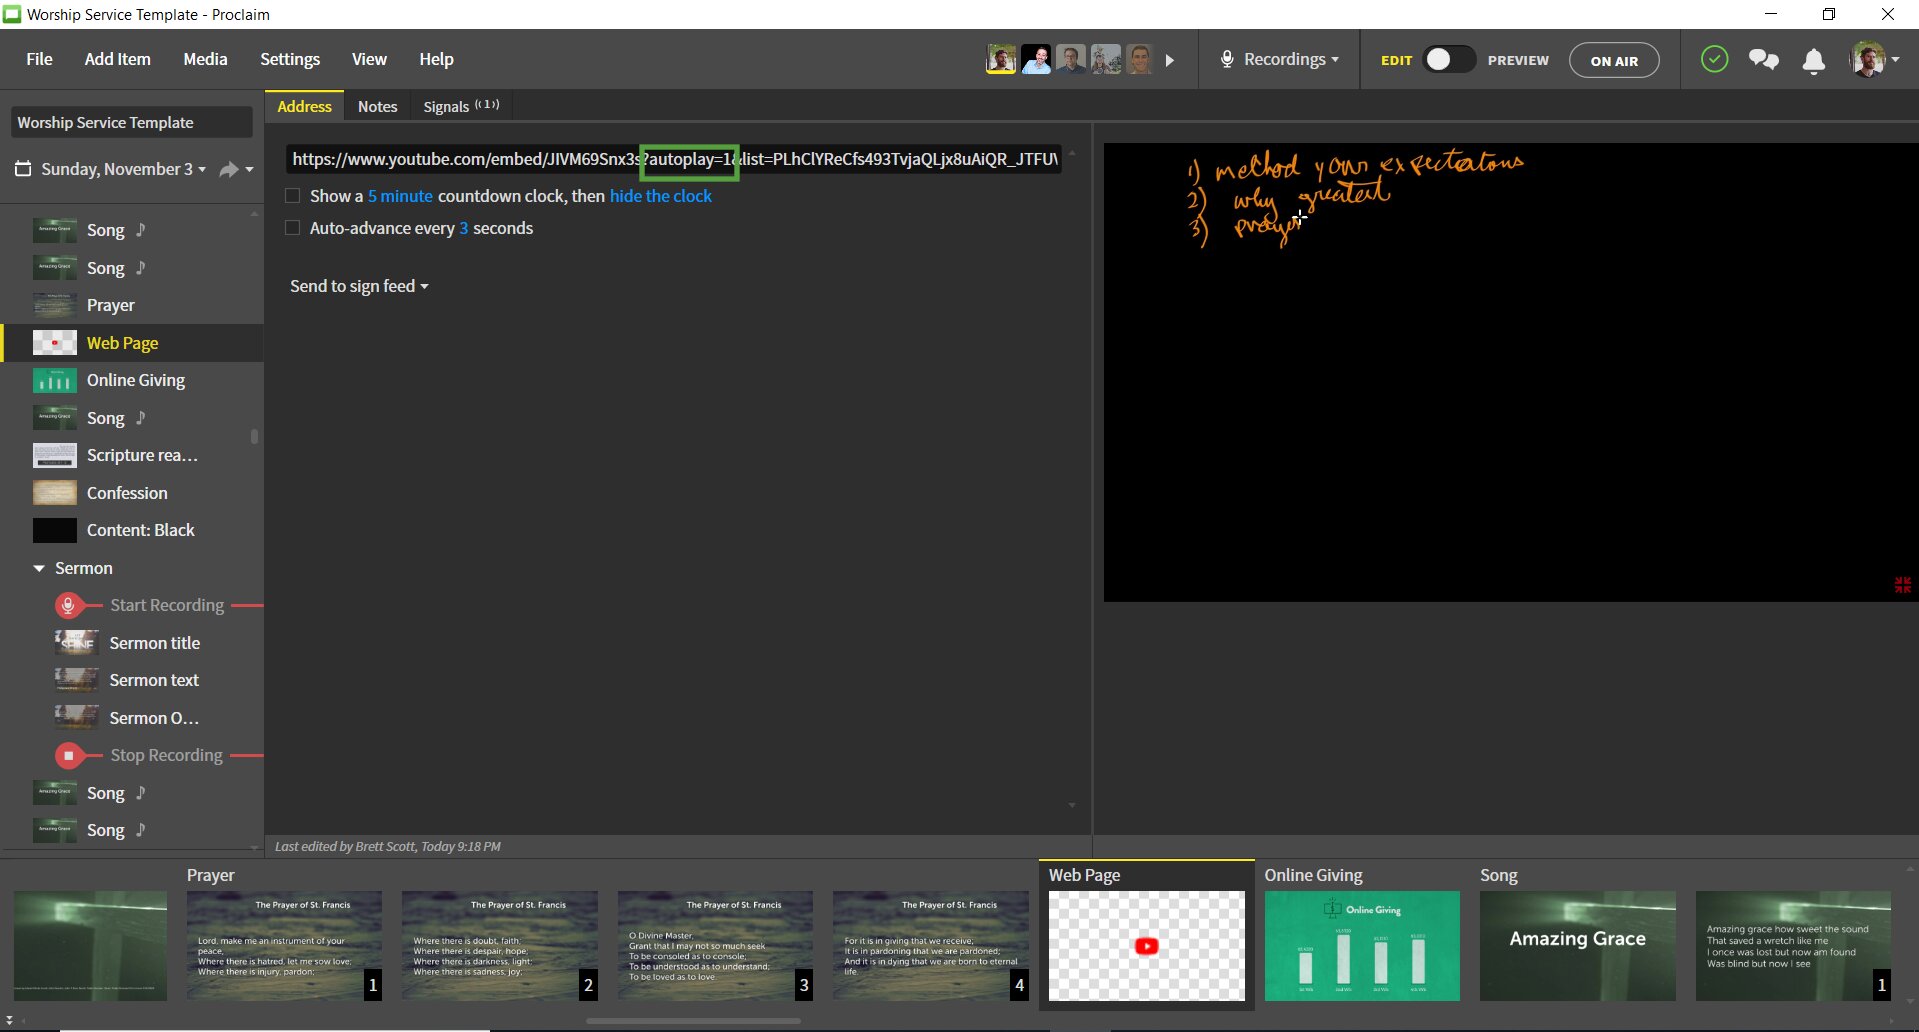This screenshot has width=1919, height=1032.
Task: Click the red collapse icon in preview
Action: [x=1902, y=585]
